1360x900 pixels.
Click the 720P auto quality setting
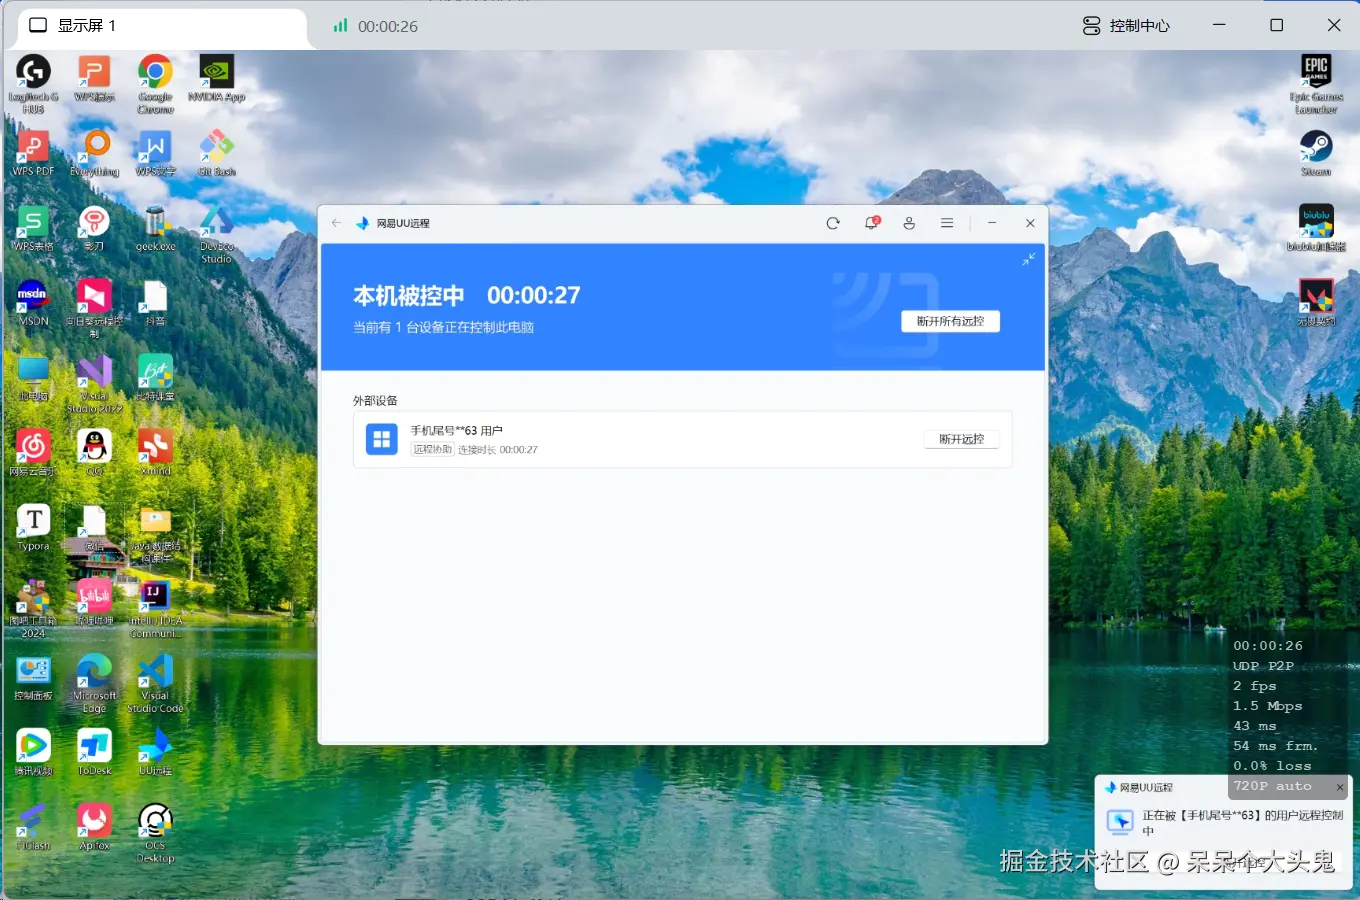click(1272, 786)
